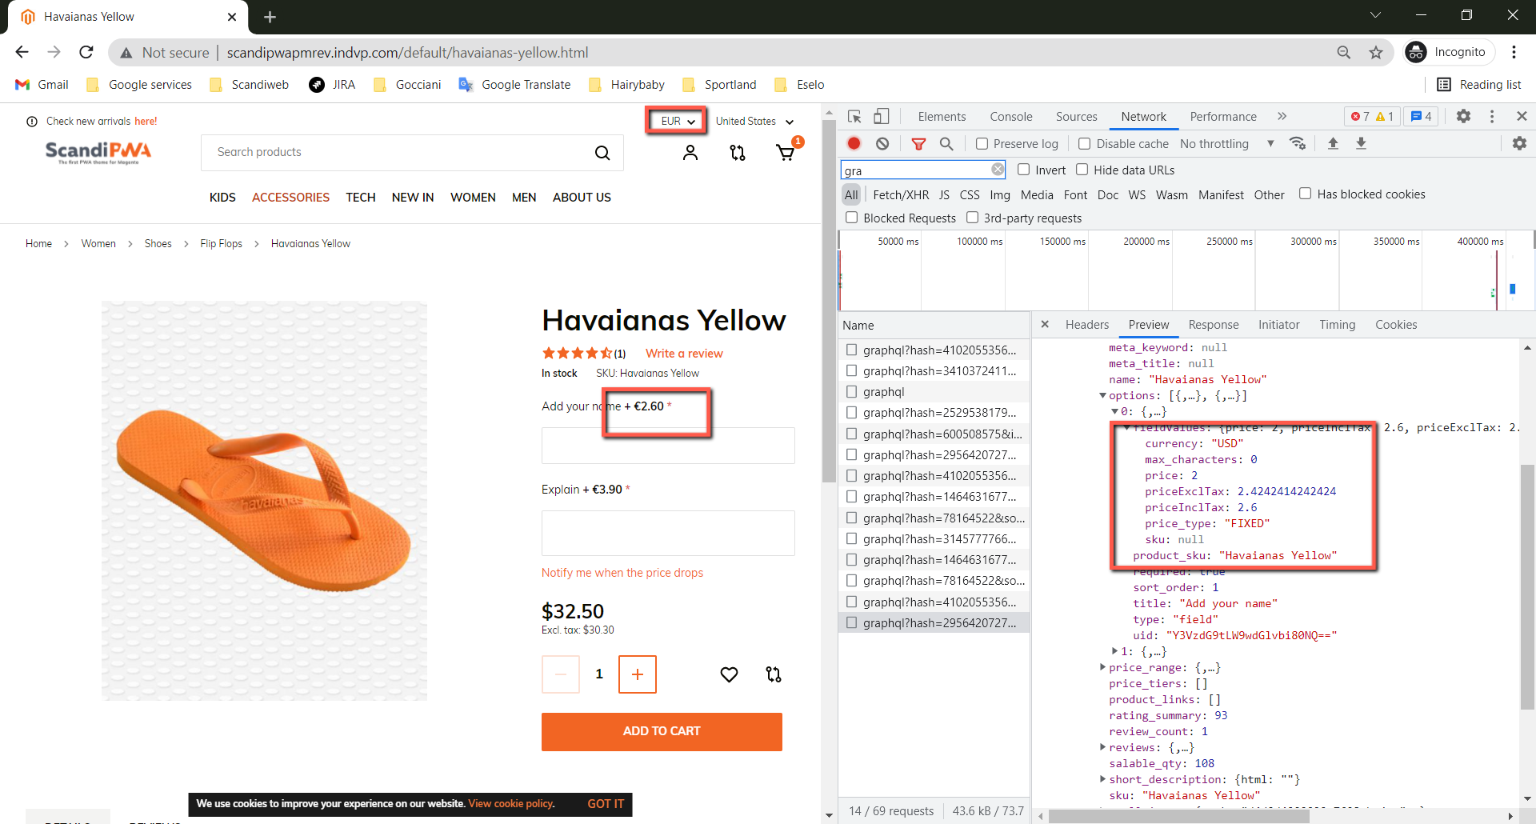Show more DevTools tabs chevron
Image resolution: width=1536 pixels, height=824 pixels.
click(1282, 117)
